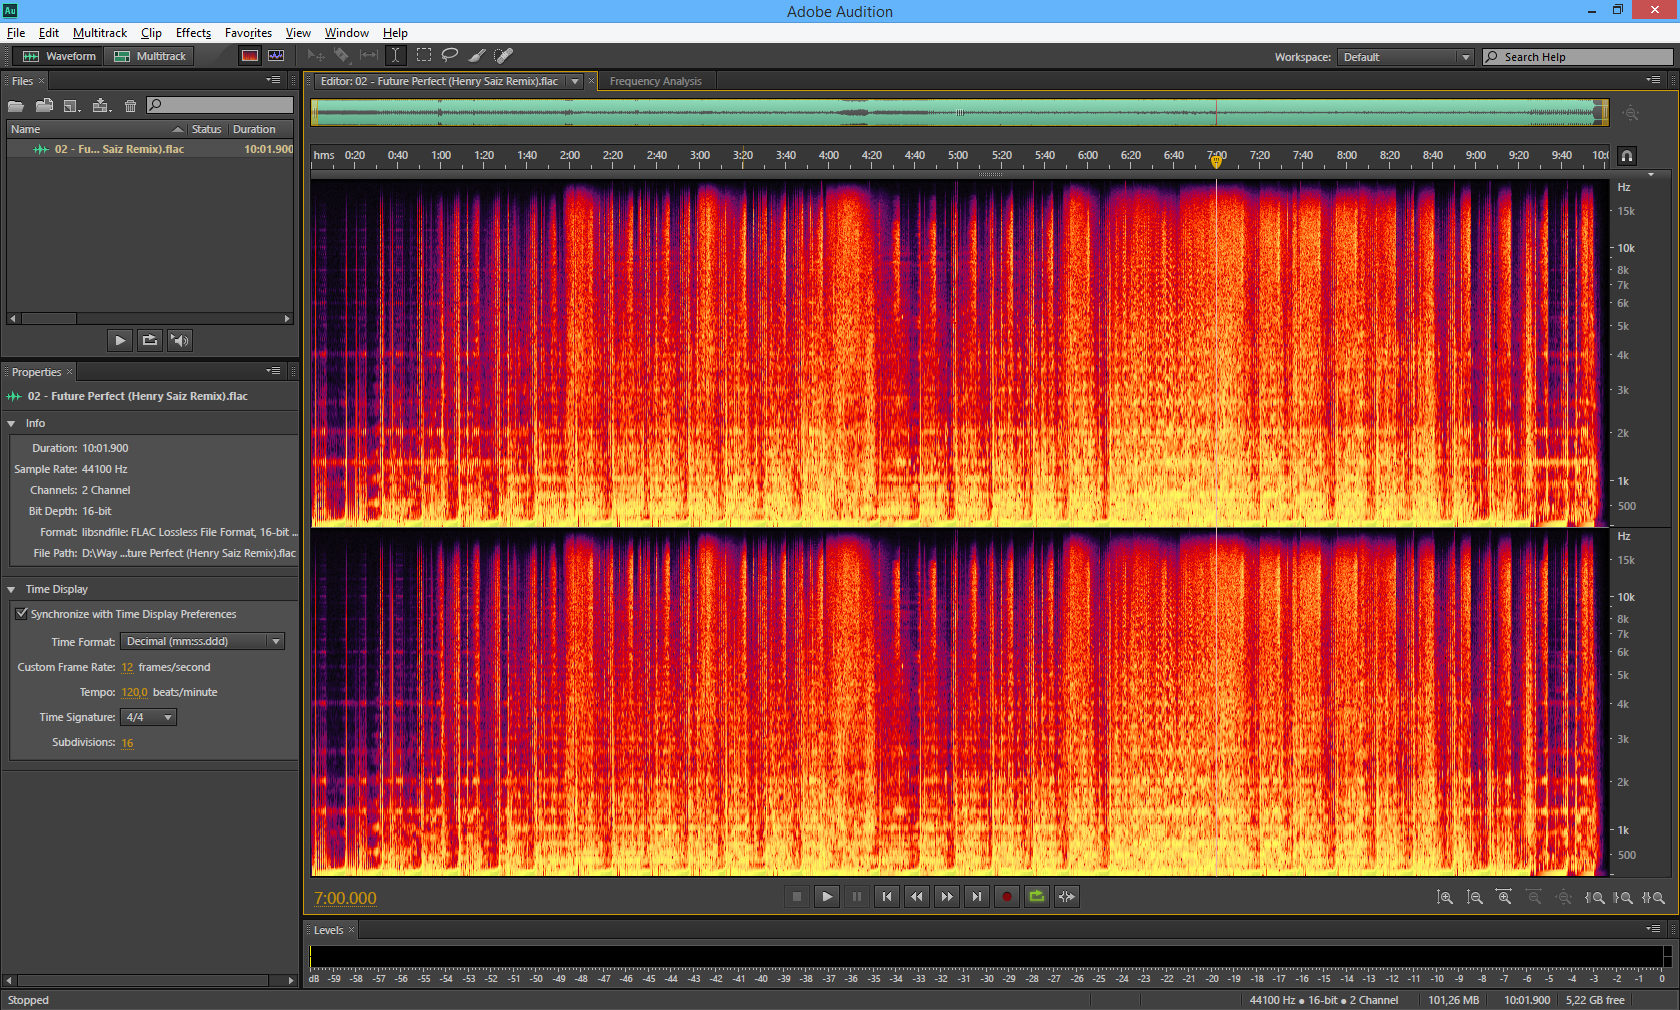Image resolution: width=1680 pixels, height=1010 pixels.
Task: Click Tempo value 120,0
Action: [134, 692]
